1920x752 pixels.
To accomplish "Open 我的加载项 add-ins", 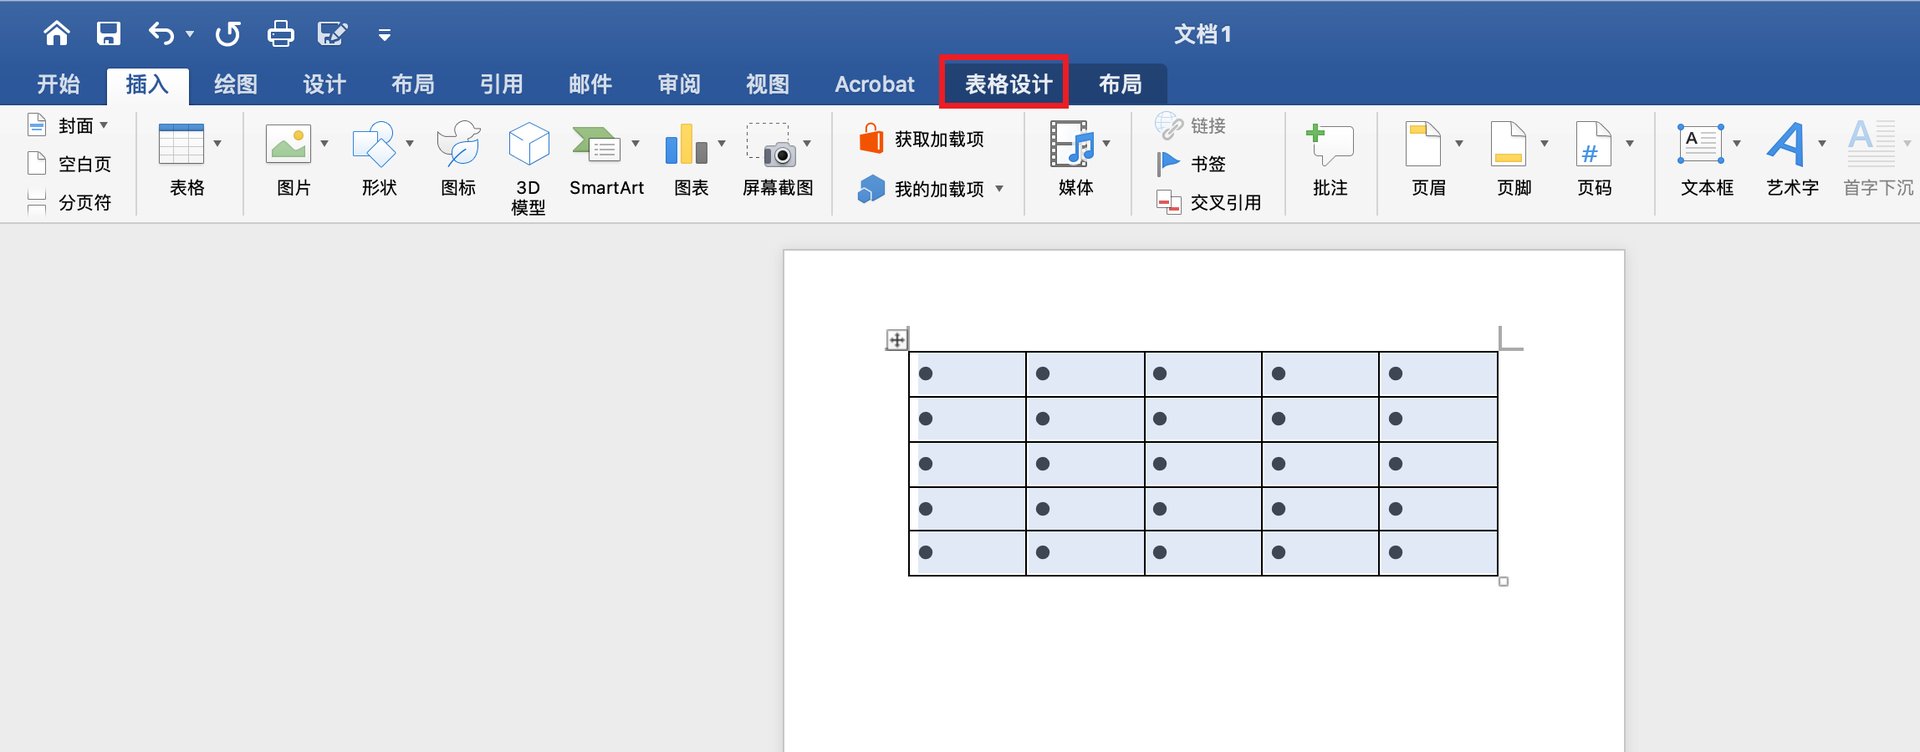I will point(921,188).
